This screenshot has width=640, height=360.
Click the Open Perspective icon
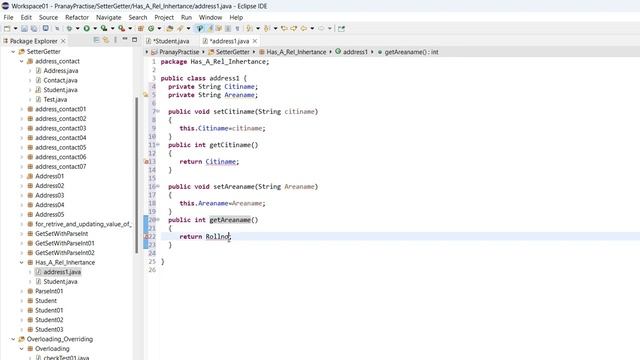341,29
